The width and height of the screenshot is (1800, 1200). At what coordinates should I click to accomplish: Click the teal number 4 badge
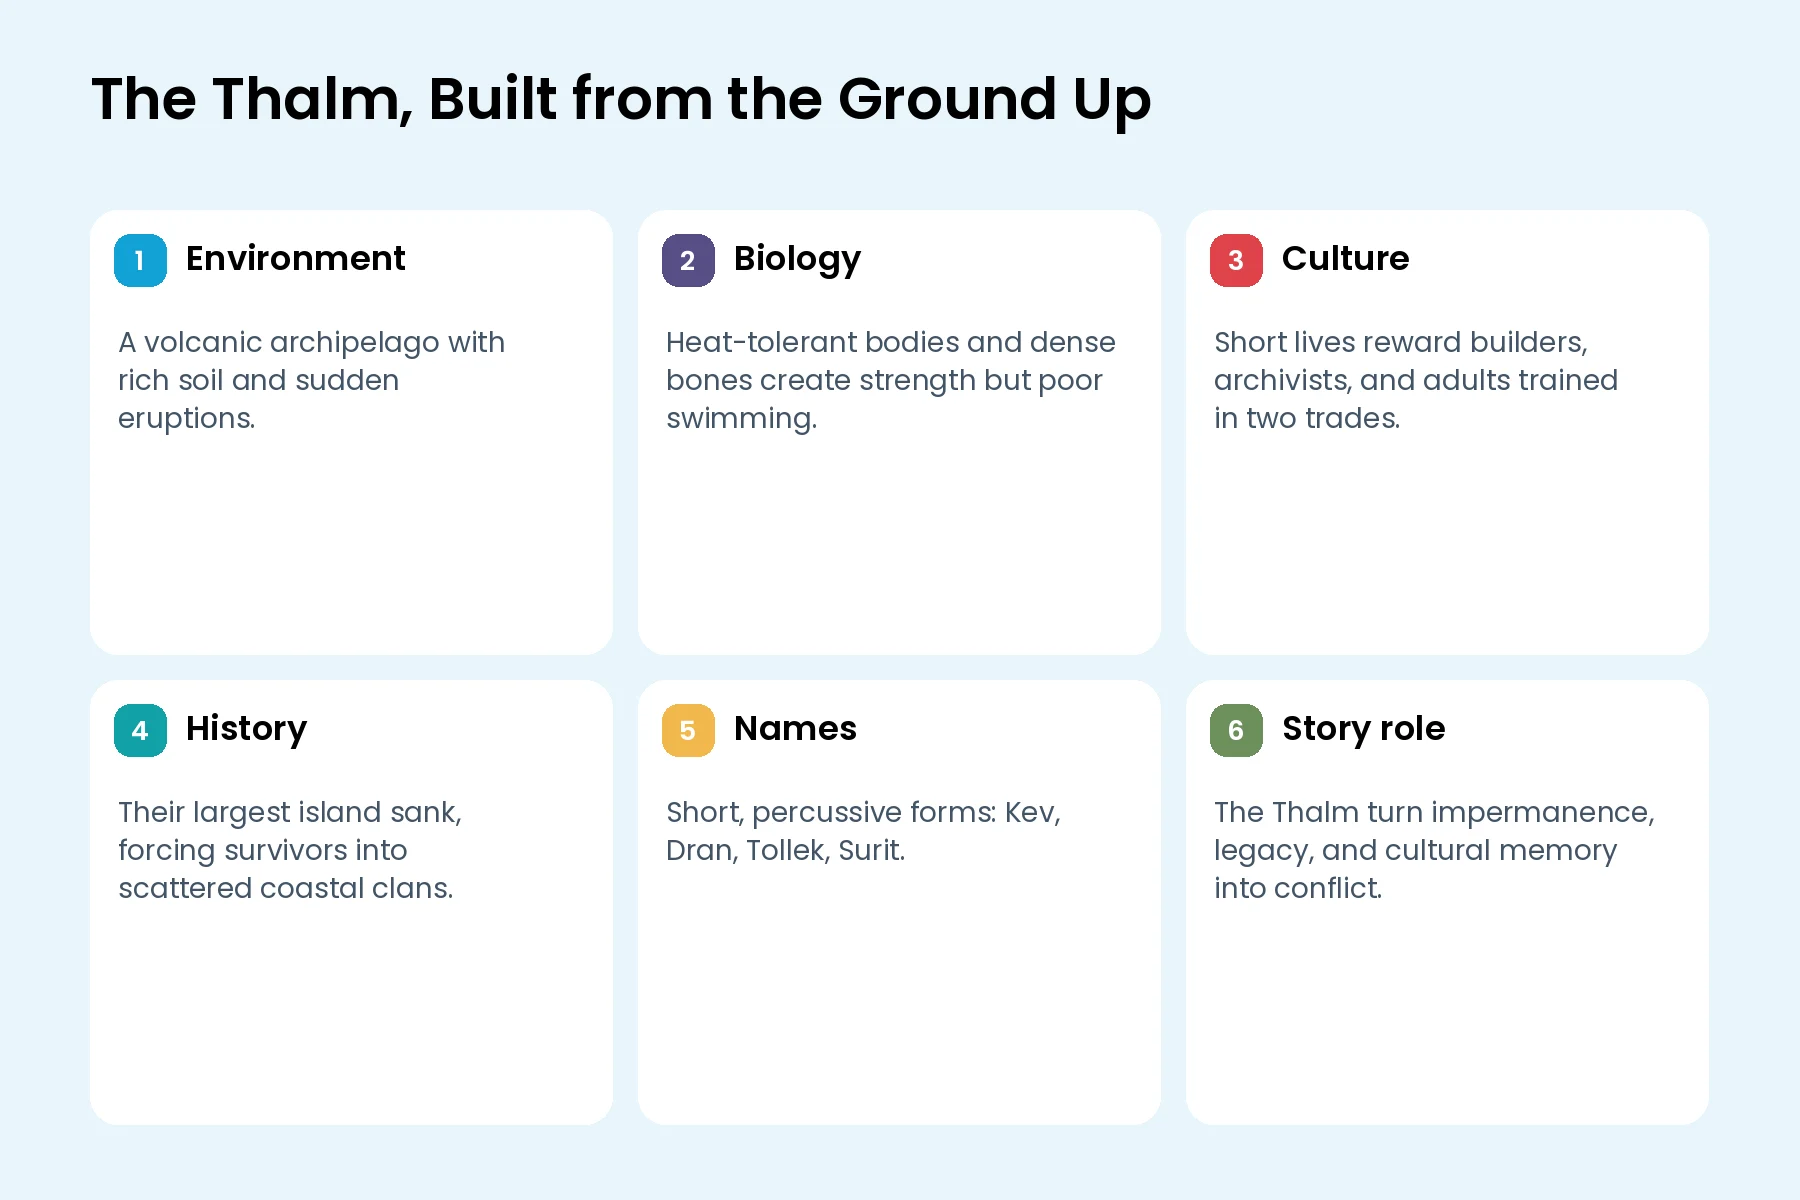[140, 730]
